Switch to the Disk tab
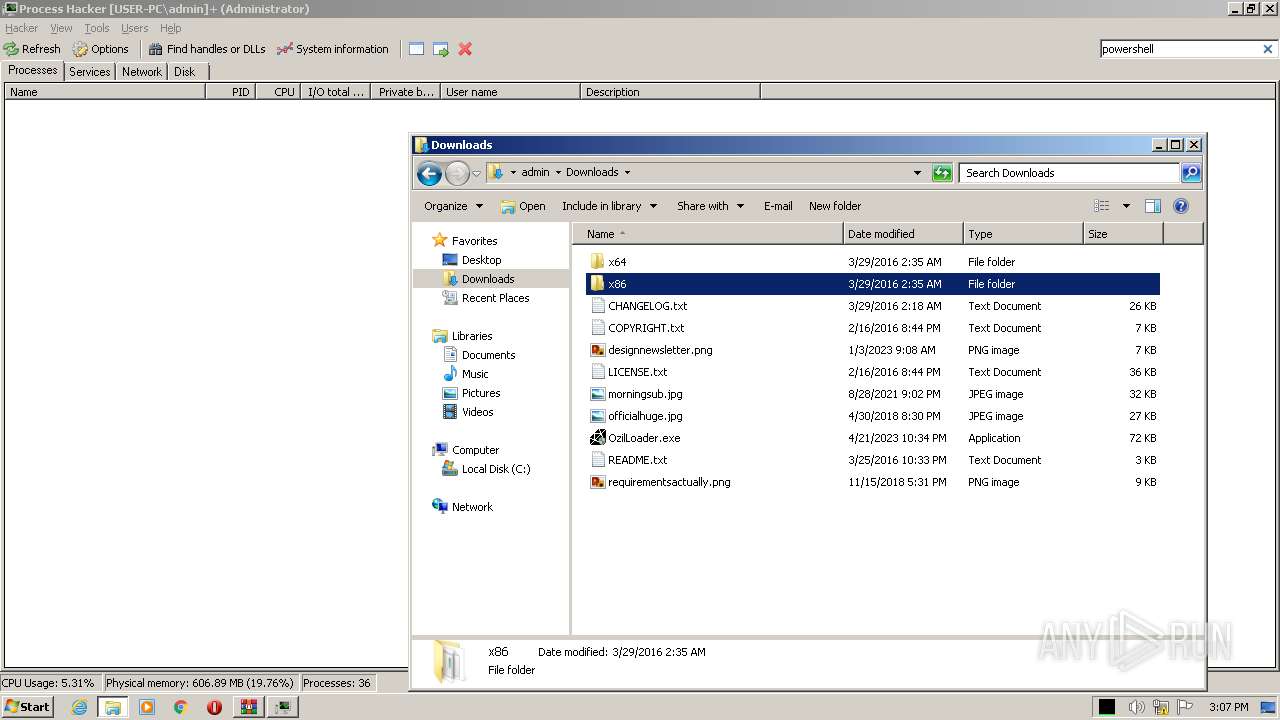 pos(185,72)
